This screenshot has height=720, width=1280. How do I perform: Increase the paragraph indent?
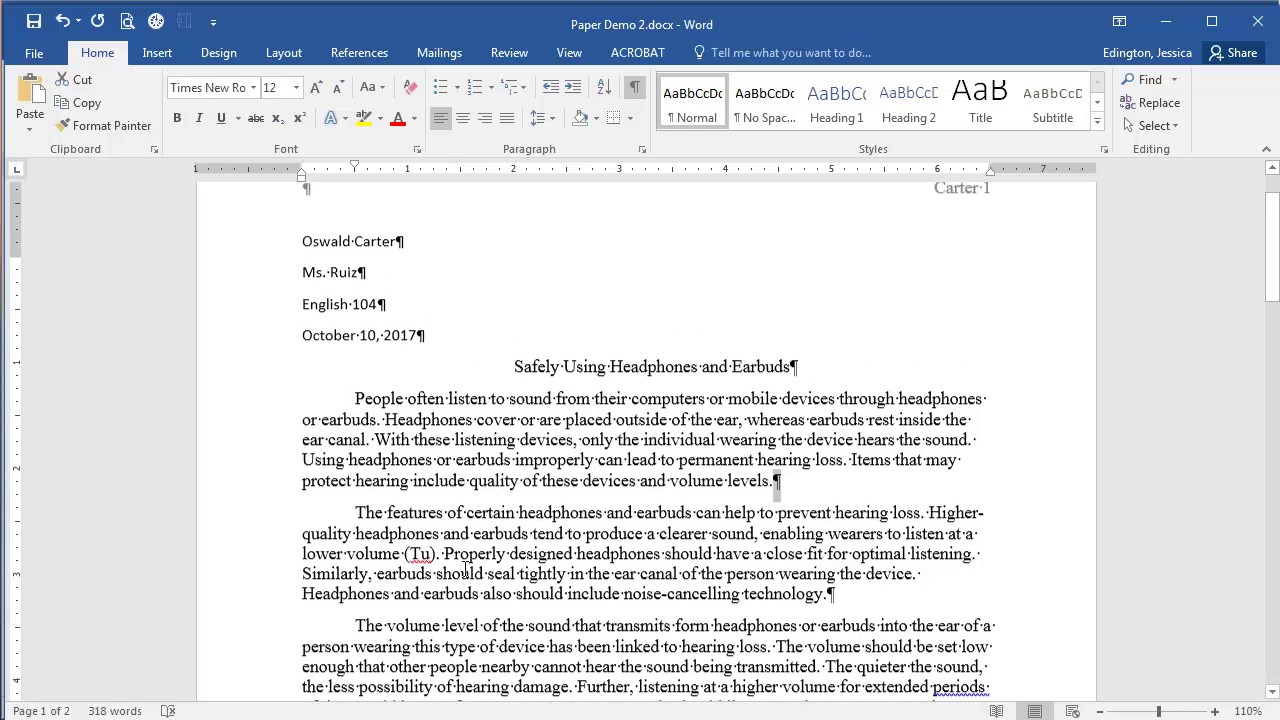[573, 88]
